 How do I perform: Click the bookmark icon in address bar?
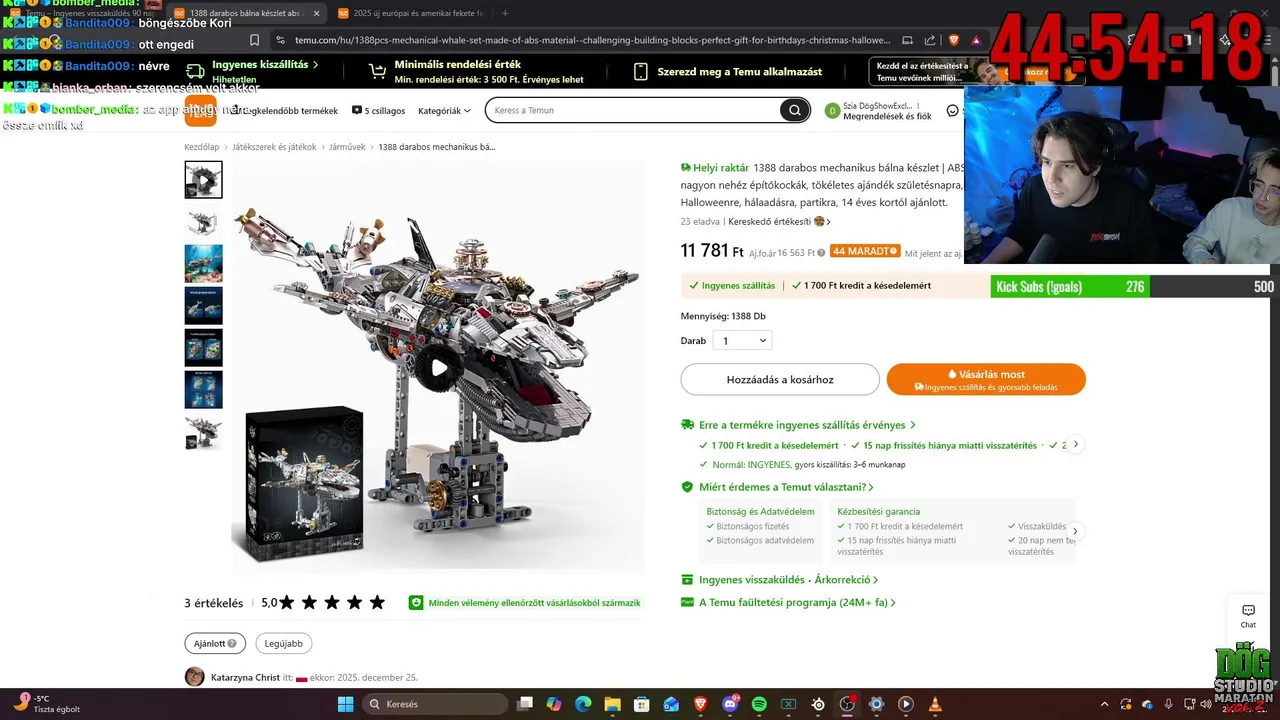(x=255, y=40)
